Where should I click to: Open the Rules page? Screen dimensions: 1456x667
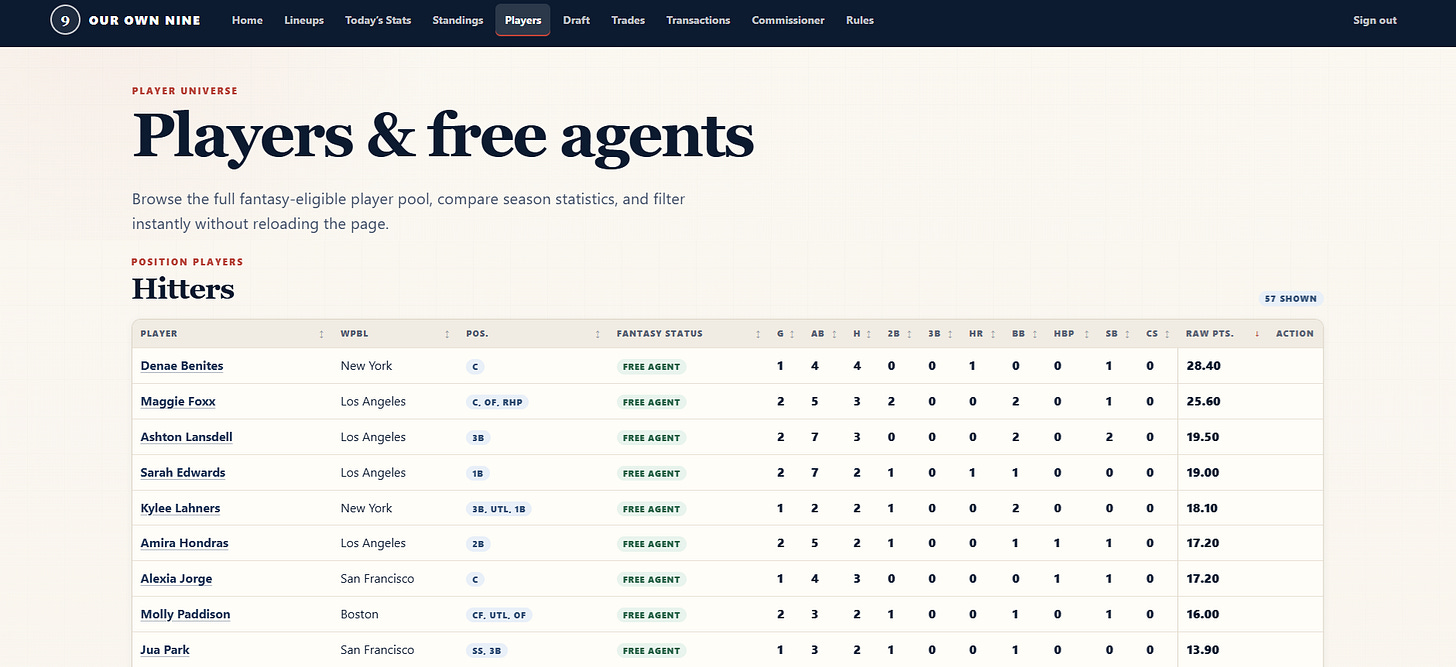[860, 20]
